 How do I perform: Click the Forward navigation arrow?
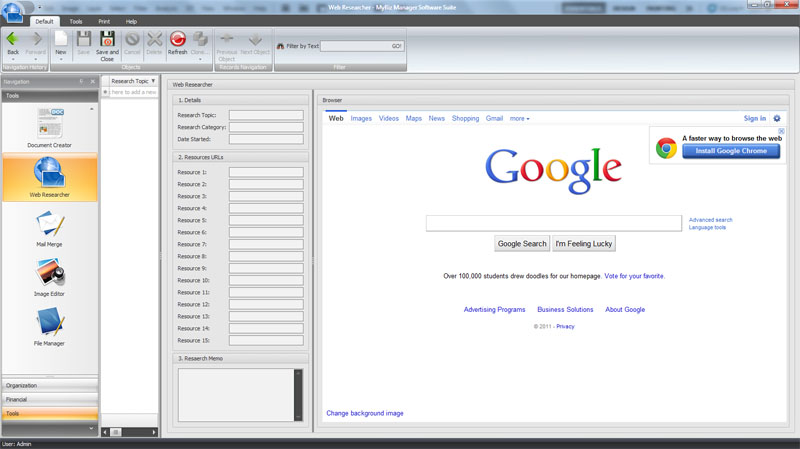click(36, 39)
